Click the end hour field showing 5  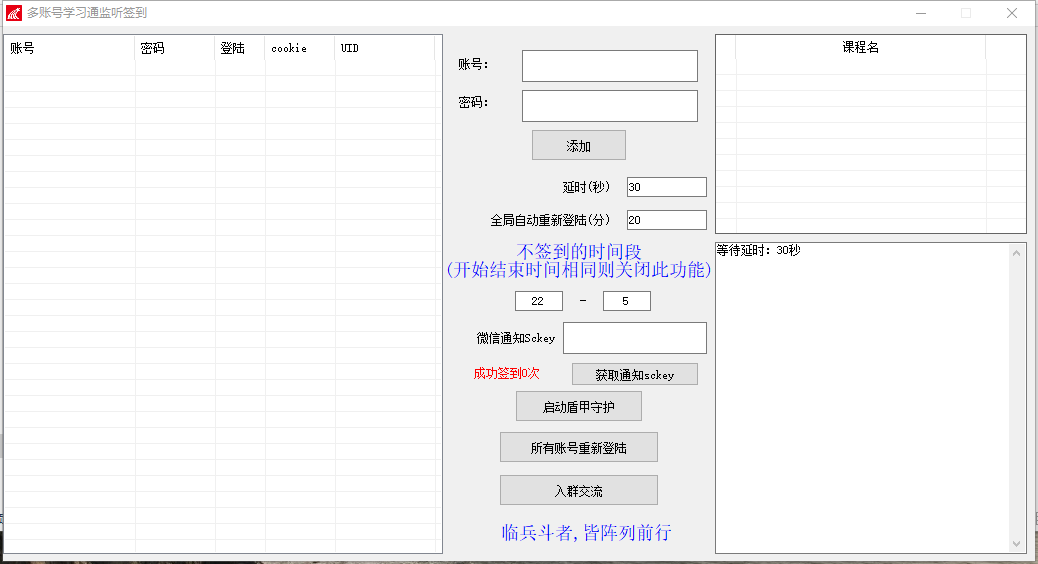[626, 301]
